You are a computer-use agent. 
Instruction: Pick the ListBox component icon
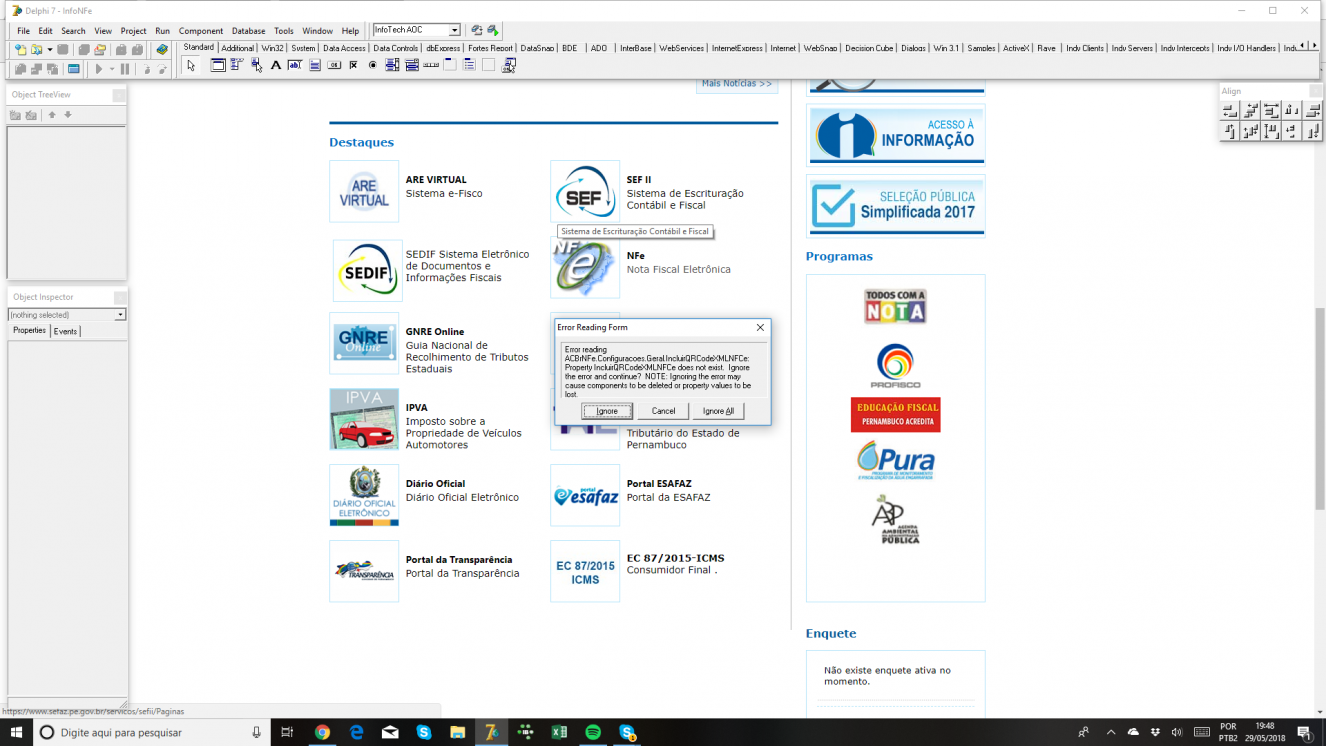pos(392,66)
